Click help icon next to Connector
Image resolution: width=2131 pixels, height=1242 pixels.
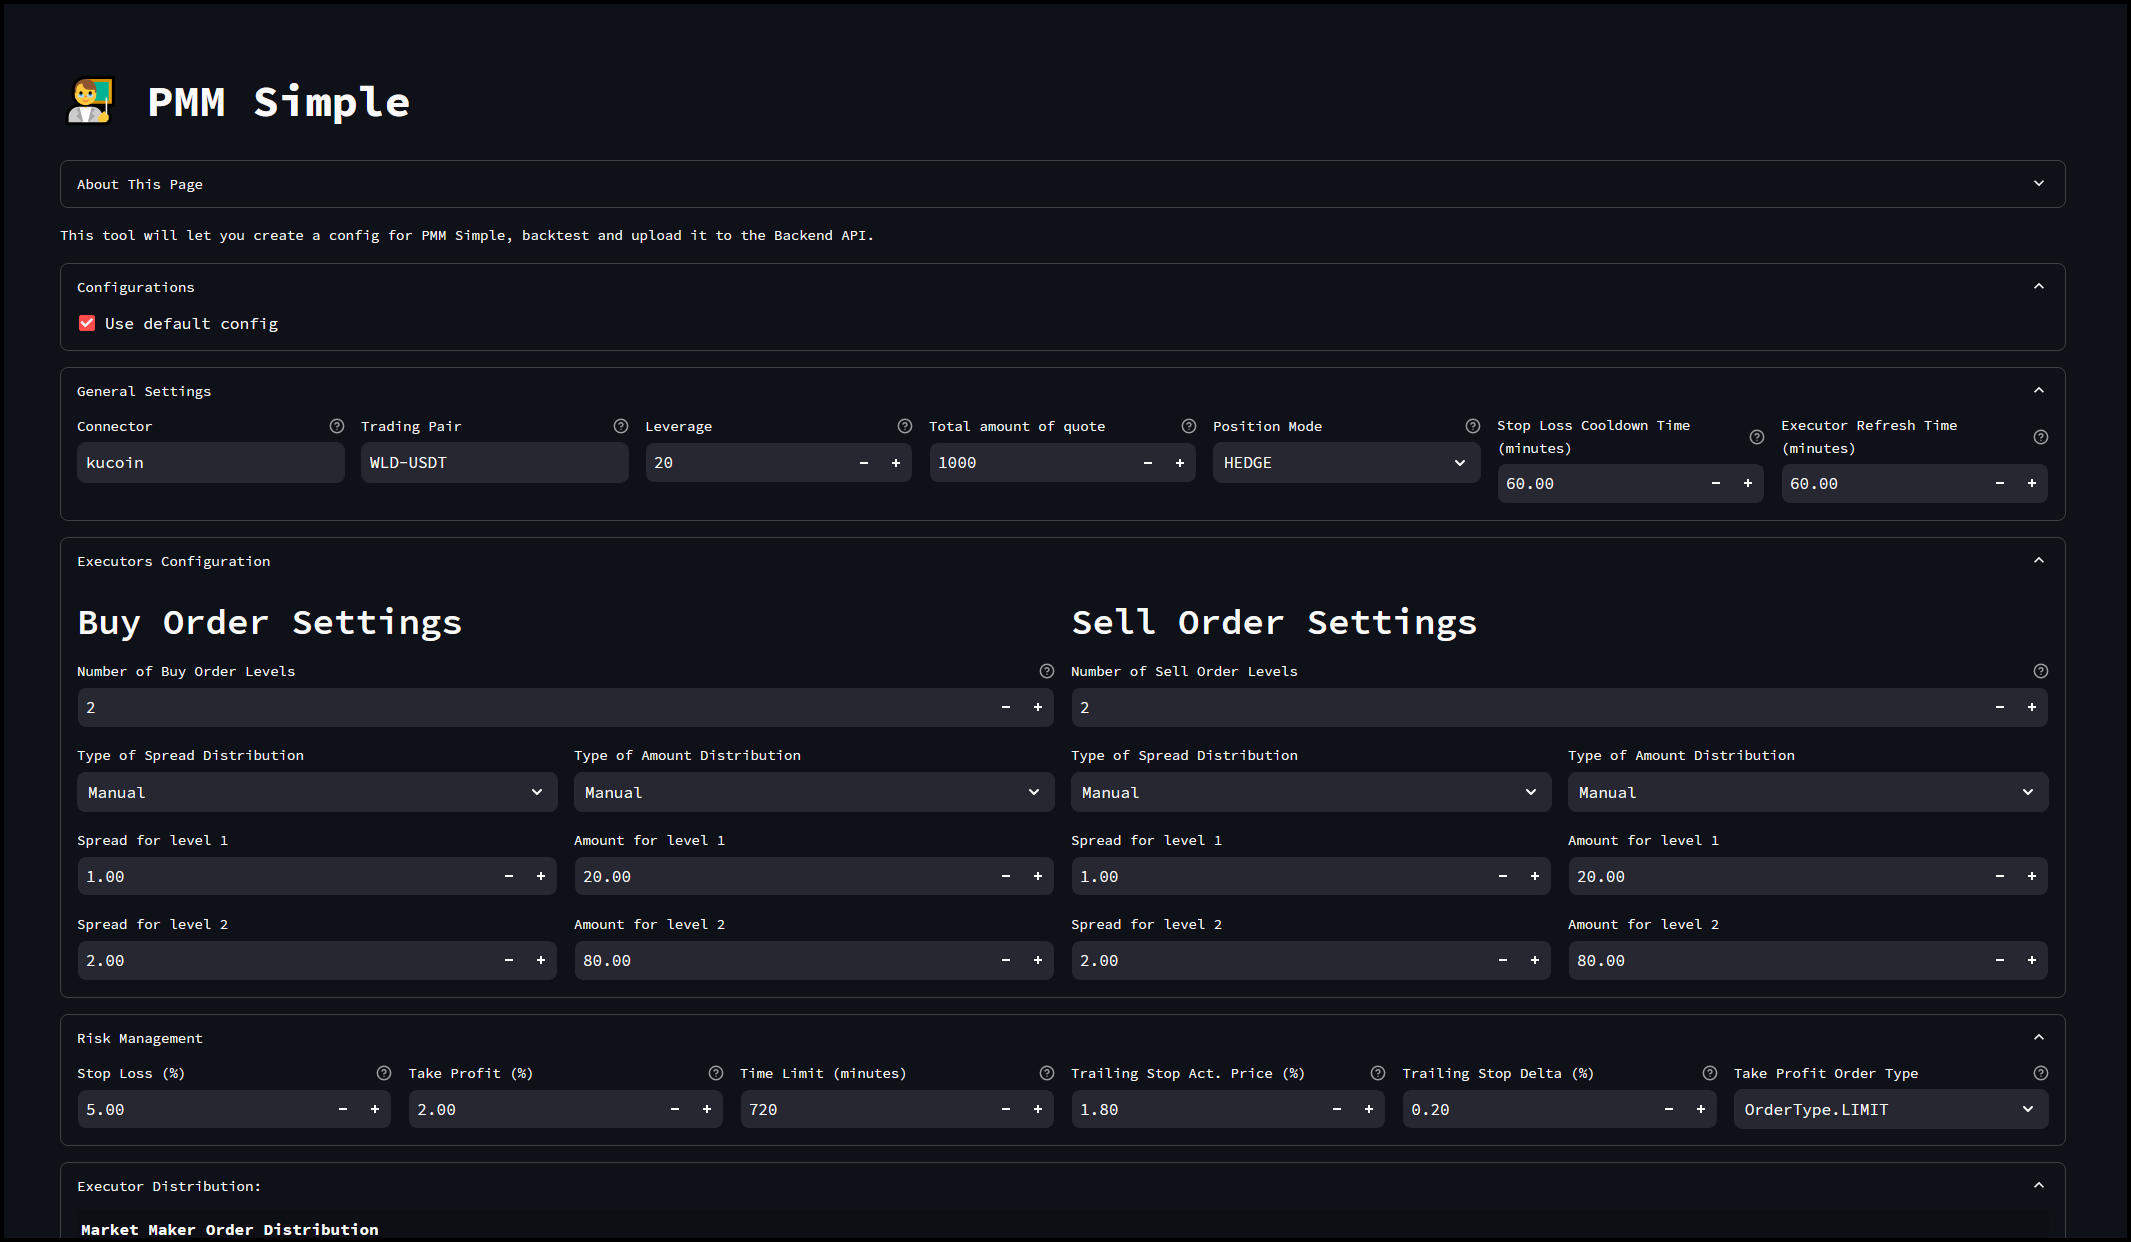(337, 426)
